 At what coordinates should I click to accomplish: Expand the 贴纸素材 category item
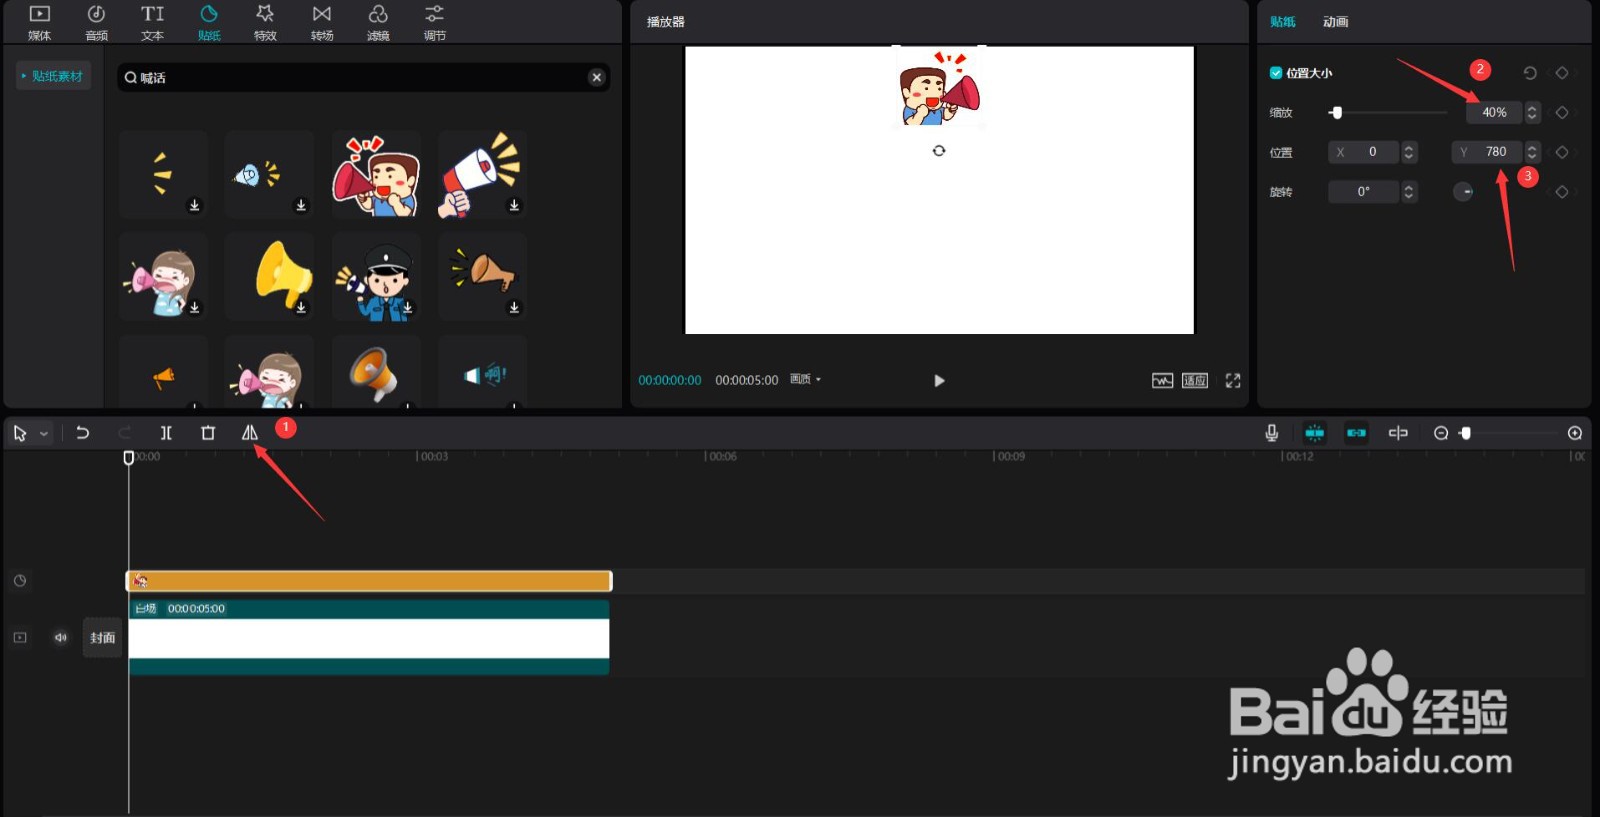tap(53, 76)
